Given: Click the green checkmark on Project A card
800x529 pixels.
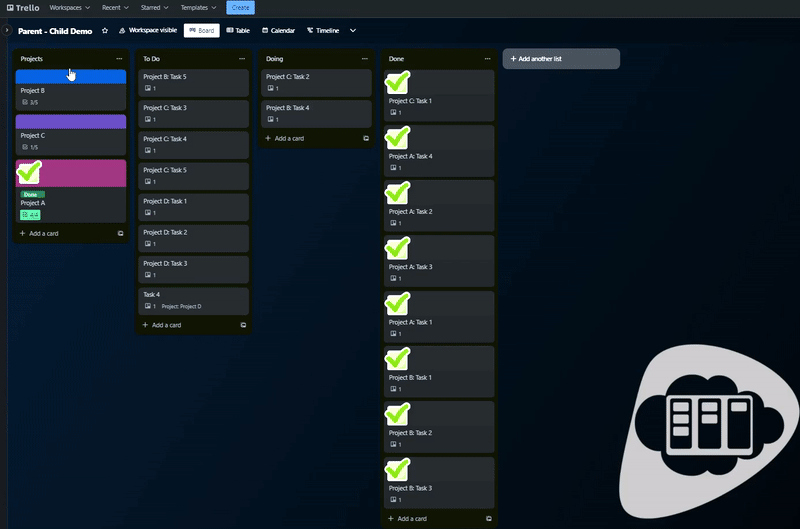Looking at the screenshot, I should [x=29, y=173].
